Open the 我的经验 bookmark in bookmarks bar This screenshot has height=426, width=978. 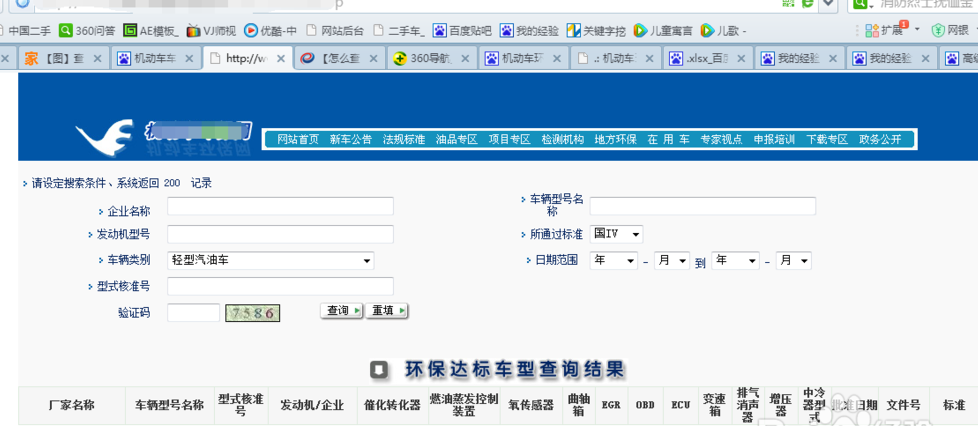pyautogui.click(x=529, y=30)
